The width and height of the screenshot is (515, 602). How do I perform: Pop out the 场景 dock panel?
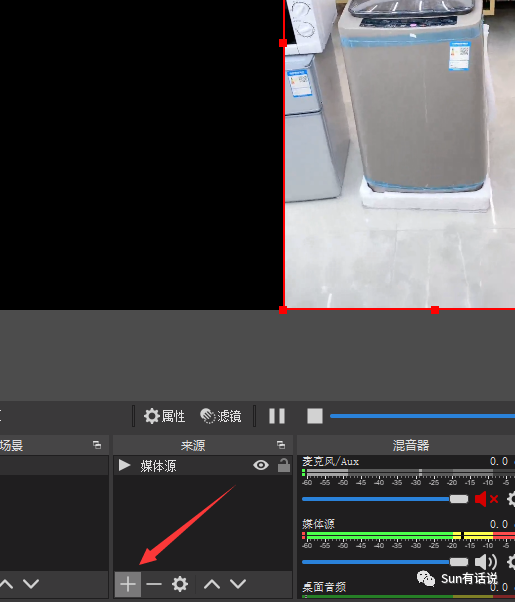[x=97, y=445]
